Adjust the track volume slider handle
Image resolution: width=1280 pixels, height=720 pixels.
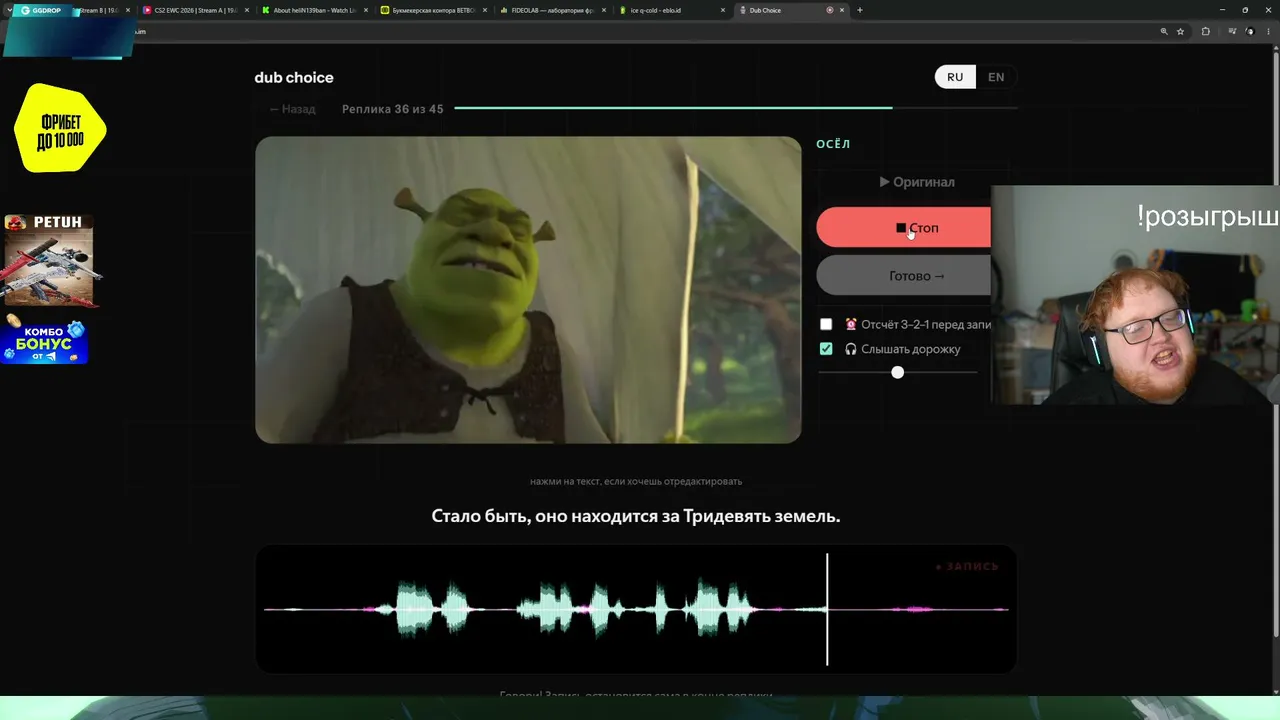point(897,372)
